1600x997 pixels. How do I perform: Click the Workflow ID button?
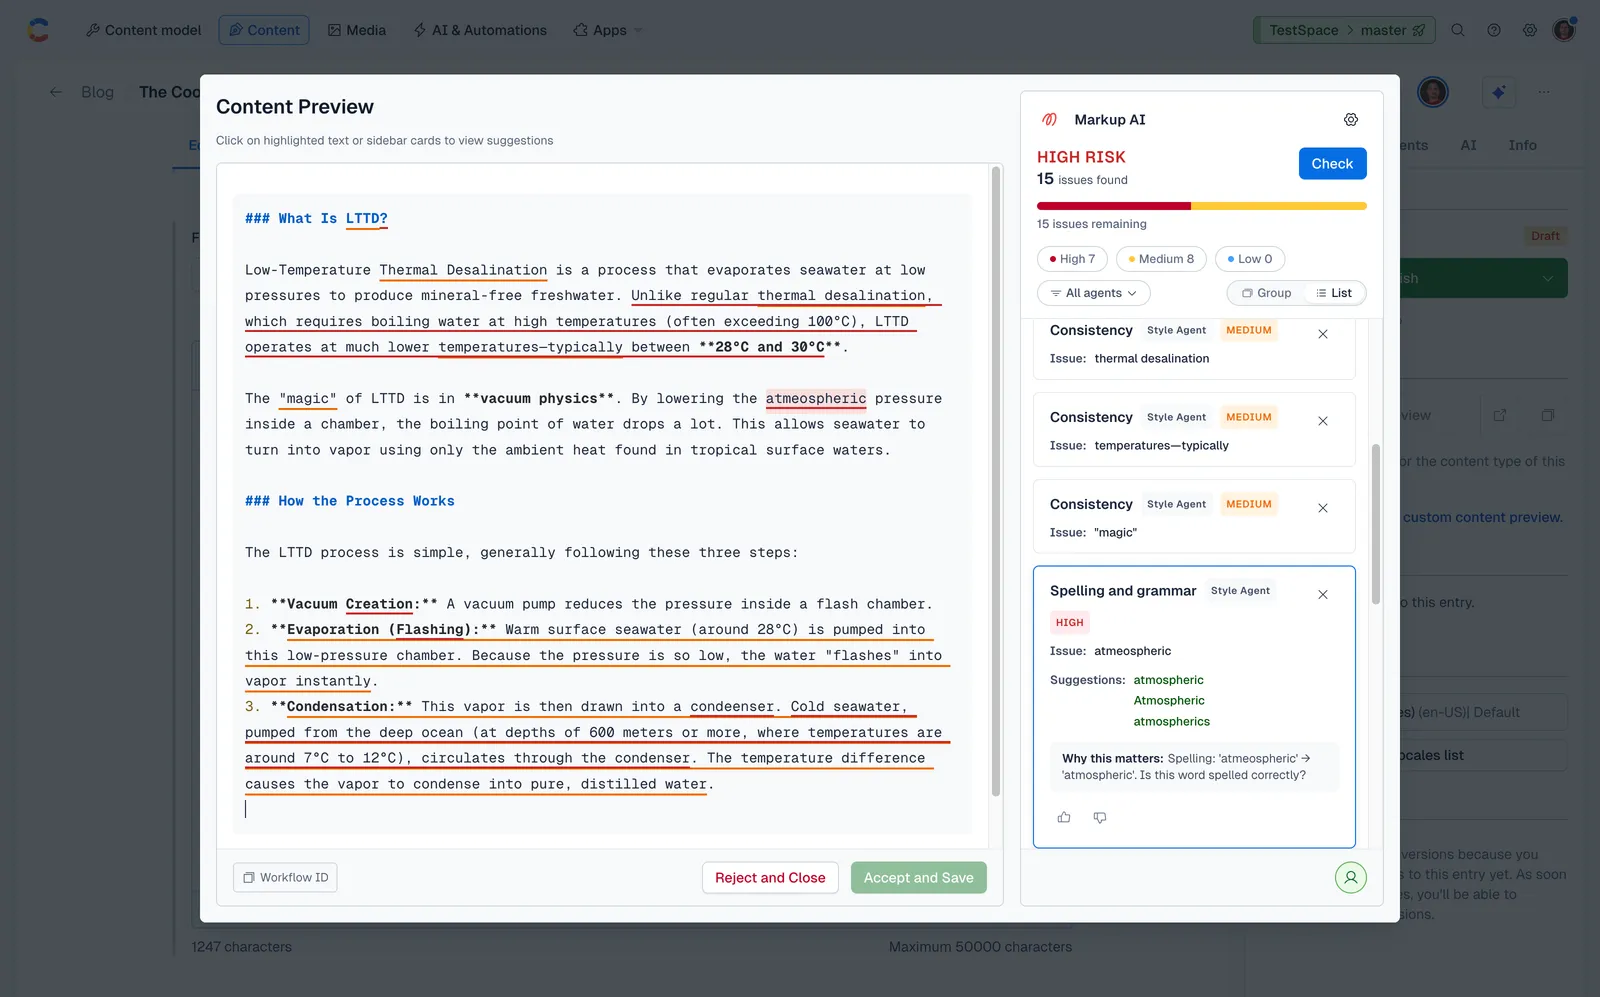click(285, 878)
